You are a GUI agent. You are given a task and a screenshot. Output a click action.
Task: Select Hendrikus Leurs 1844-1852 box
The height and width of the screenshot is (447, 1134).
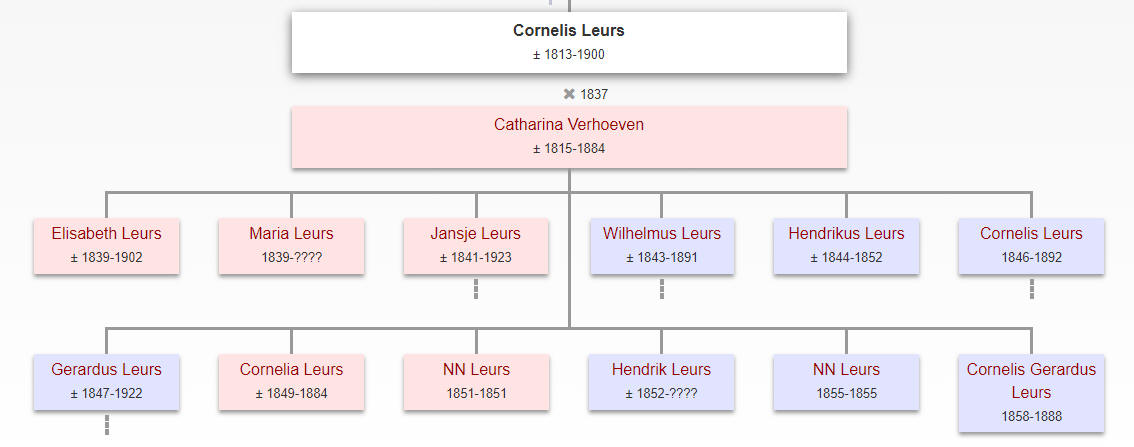(x=846, y=246)
